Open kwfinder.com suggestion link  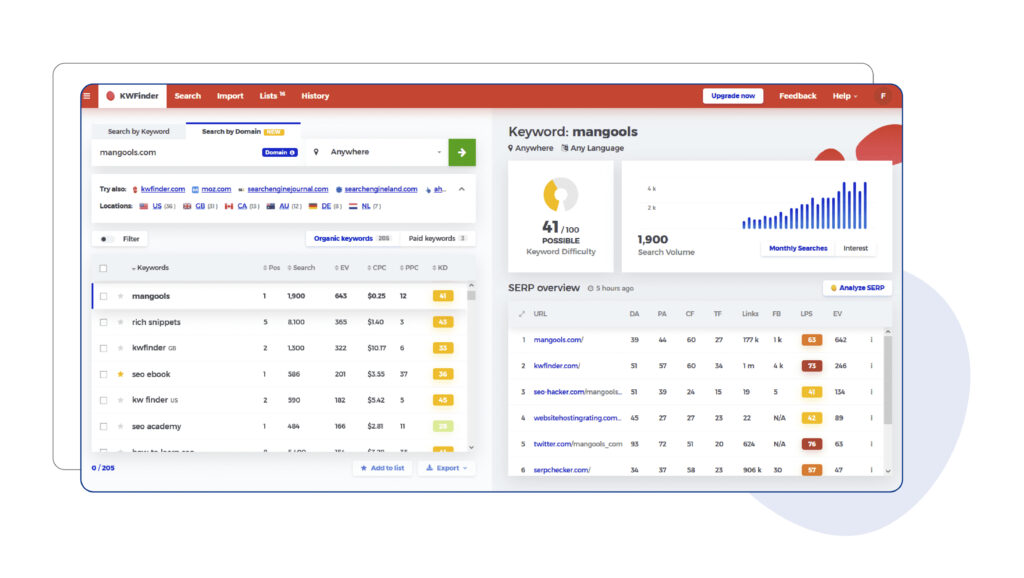point(163,189)
